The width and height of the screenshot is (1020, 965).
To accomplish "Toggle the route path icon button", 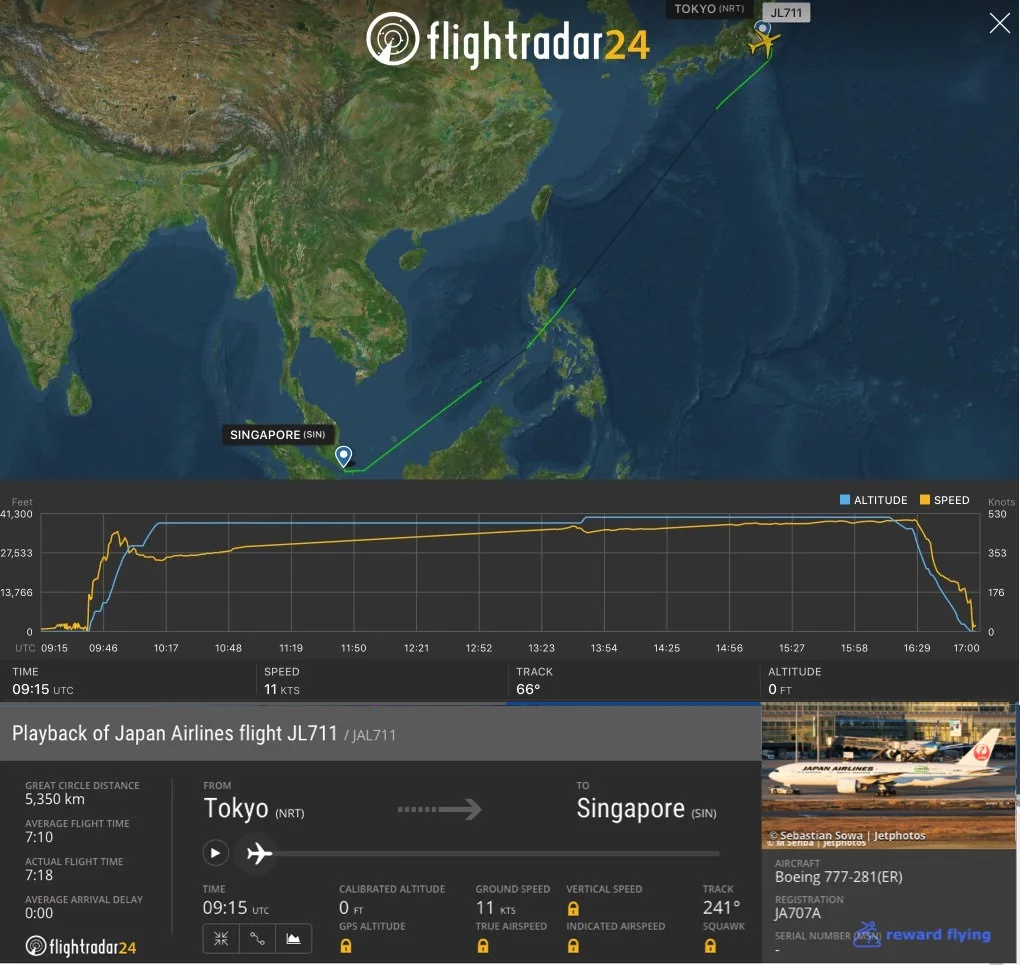I will tap(258, 938).
